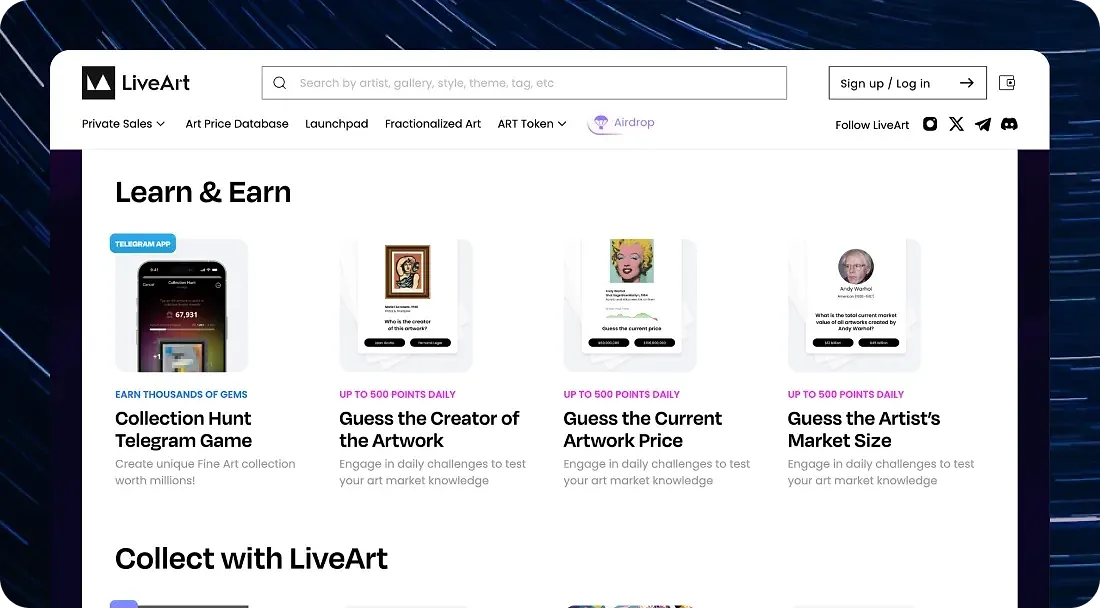Open LiveArt's Instagram icon
1100x608 pixels.
click(930, 124)
